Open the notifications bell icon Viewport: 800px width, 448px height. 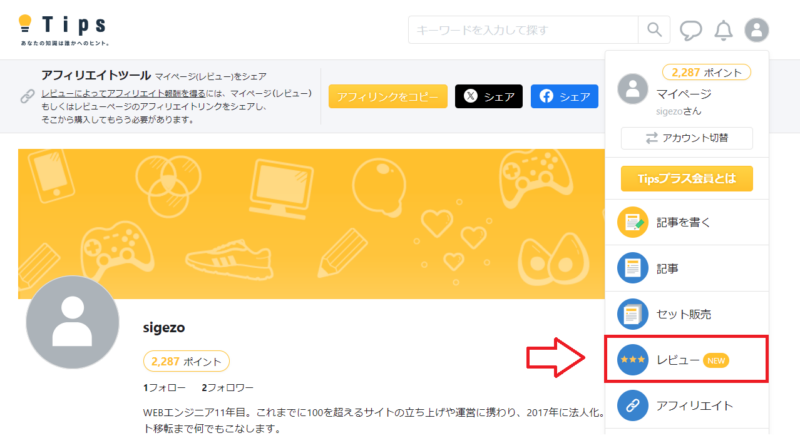pos(723,30)
